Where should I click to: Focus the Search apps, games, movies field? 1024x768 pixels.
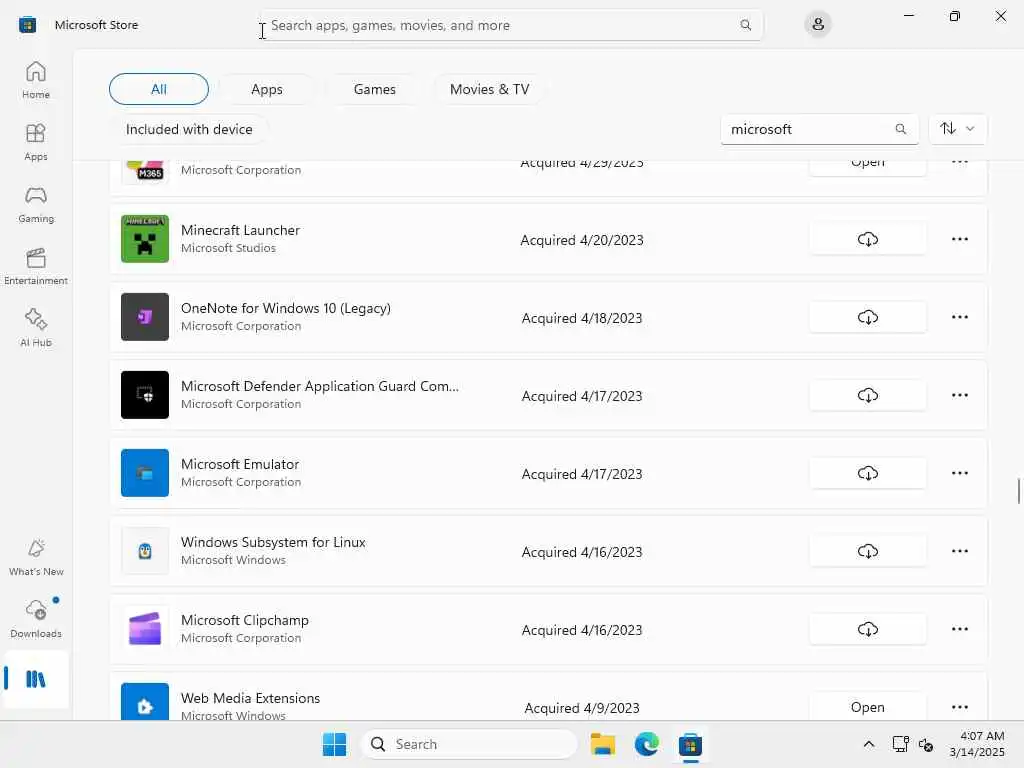(x=511, y=25)
